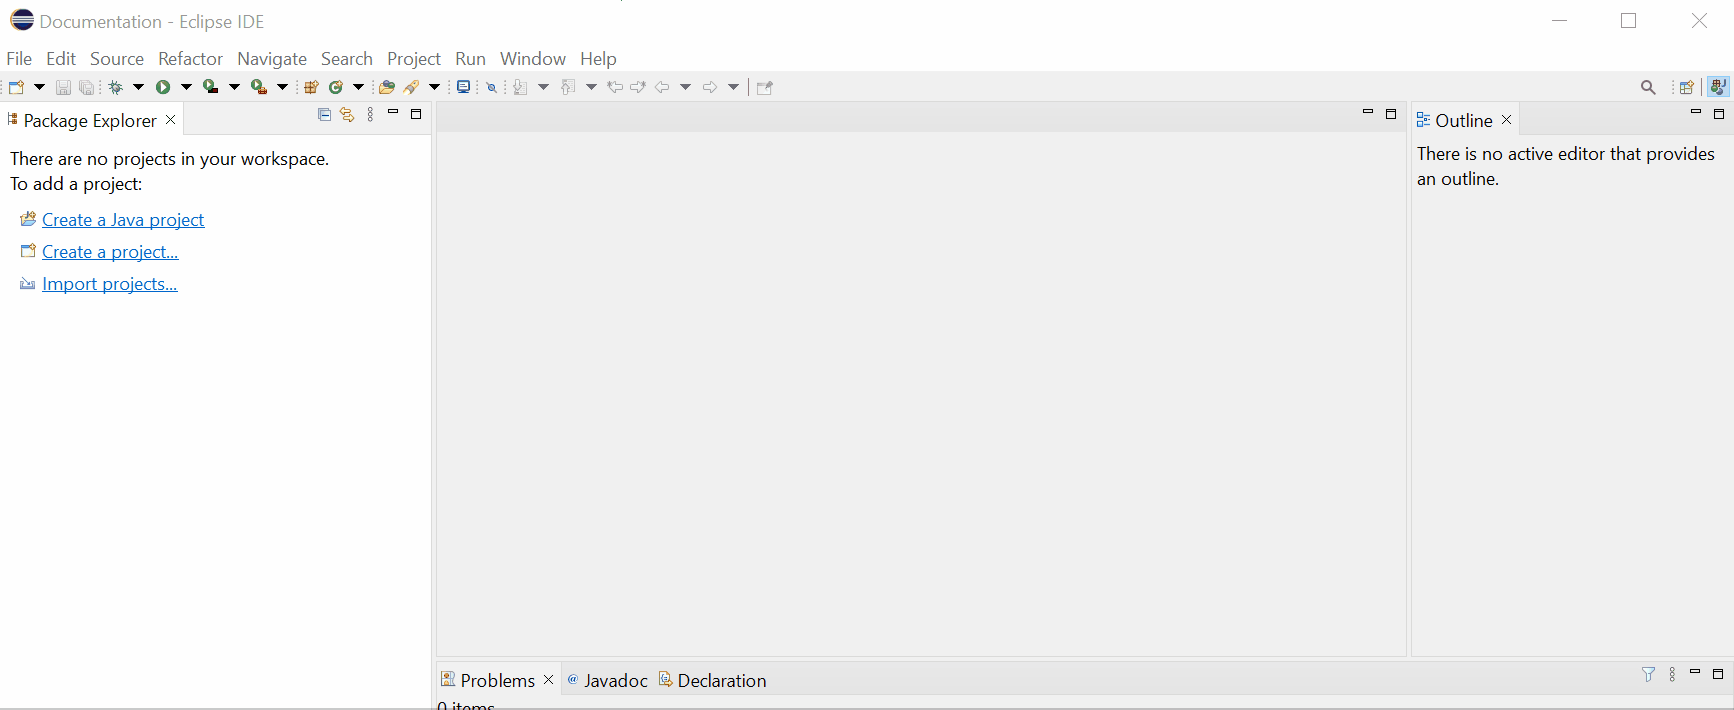The height and width of the screenshot is (710, 1734).
Task: Click the Open Perspective icon
Action: [1686, 87]
